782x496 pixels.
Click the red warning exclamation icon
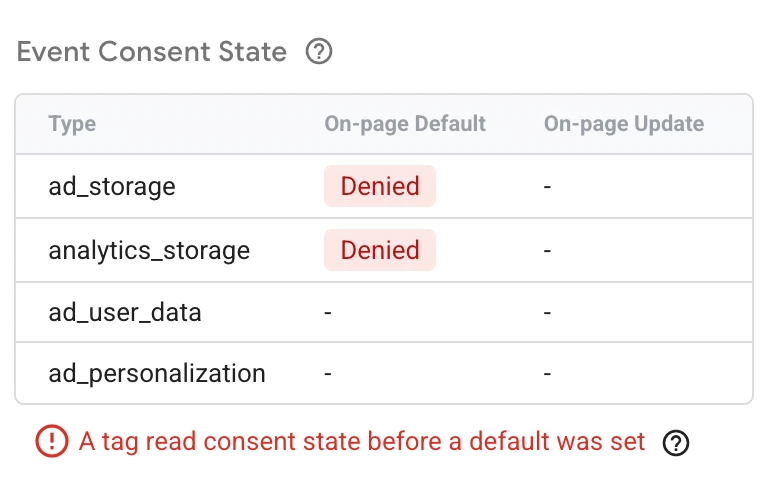pyautogui.click(x=50, y=442)
